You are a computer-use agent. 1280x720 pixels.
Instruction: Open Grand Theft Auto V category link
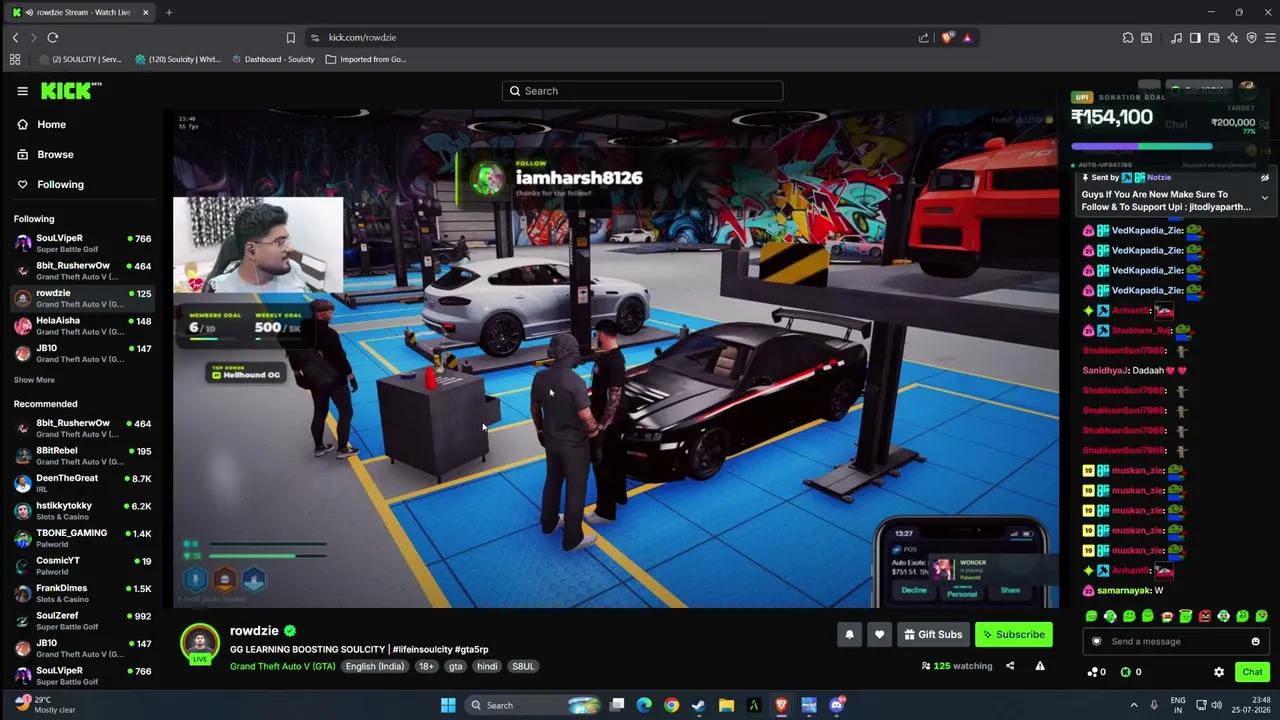pyautogui.click(x=283, y=667)
